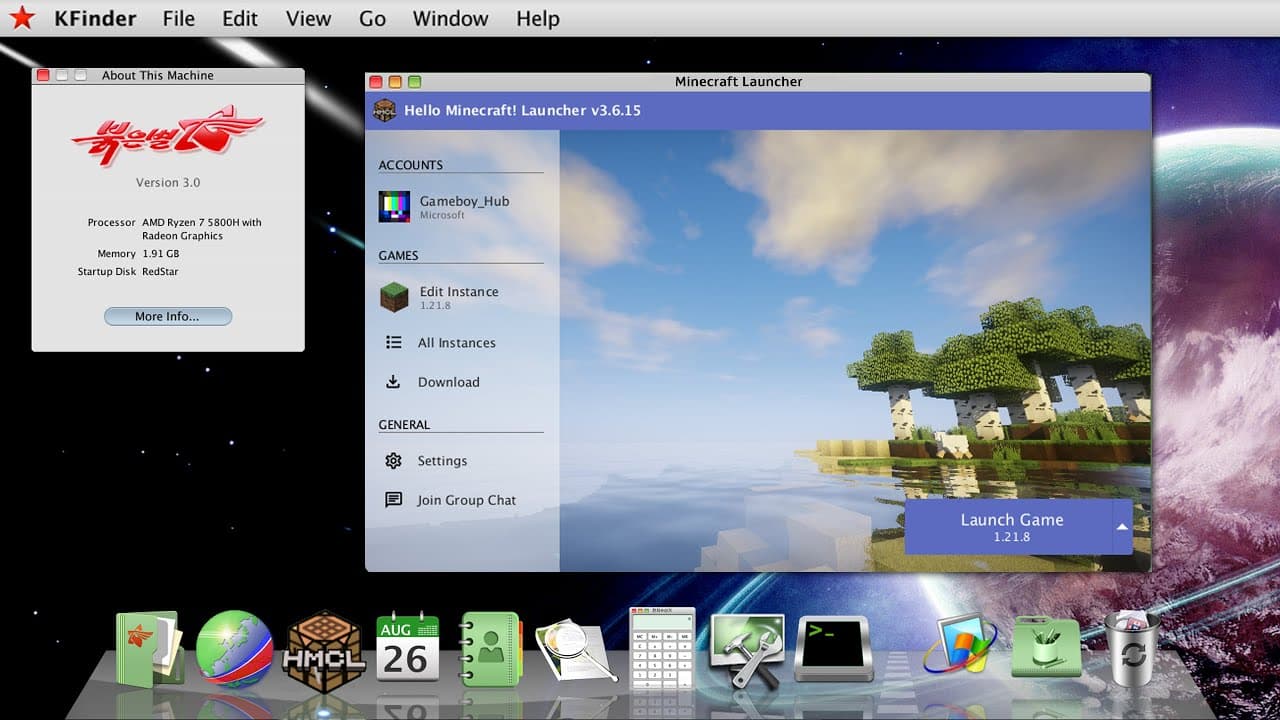Minimize the Minecraft Launcher window

(395, 82)
